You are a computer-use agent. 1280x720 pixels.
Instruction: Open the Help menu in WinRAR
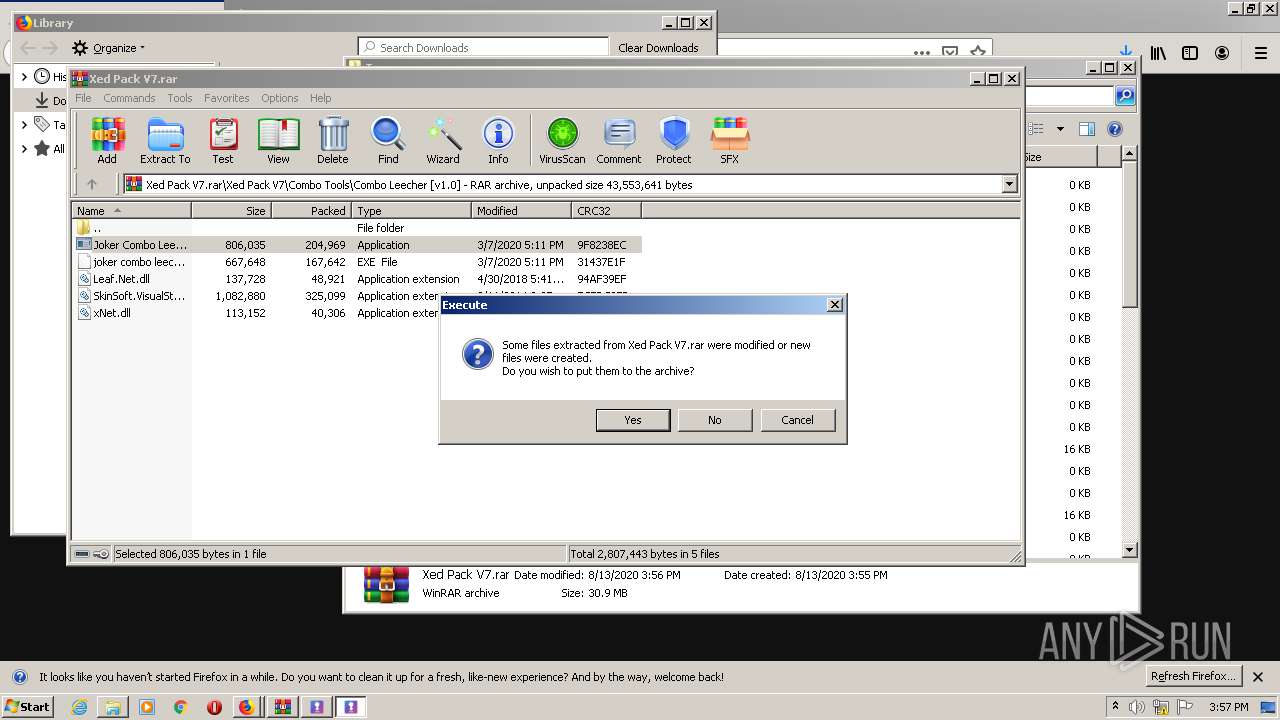pyautogui.click(x=321, y=98)
